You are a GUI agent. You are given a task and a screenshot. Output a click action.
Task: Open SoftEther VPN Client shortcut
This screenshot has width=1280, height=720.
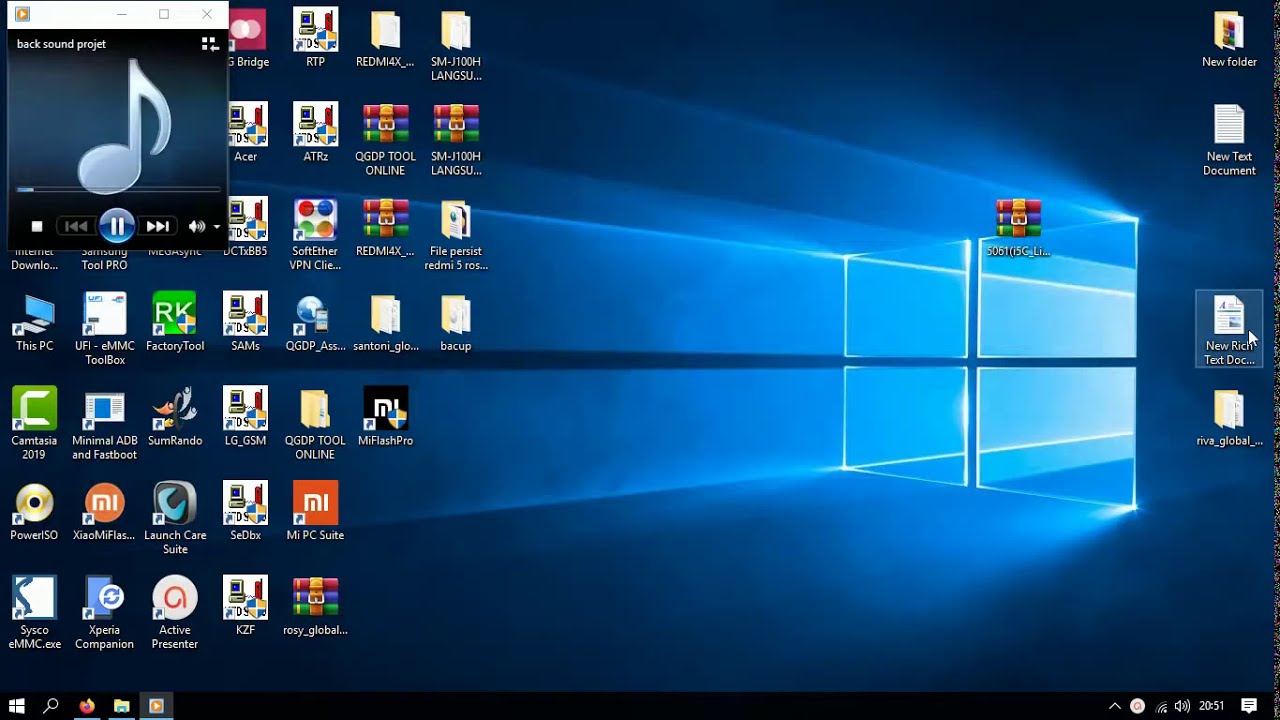pyautogui.click(x=315, y=235)
